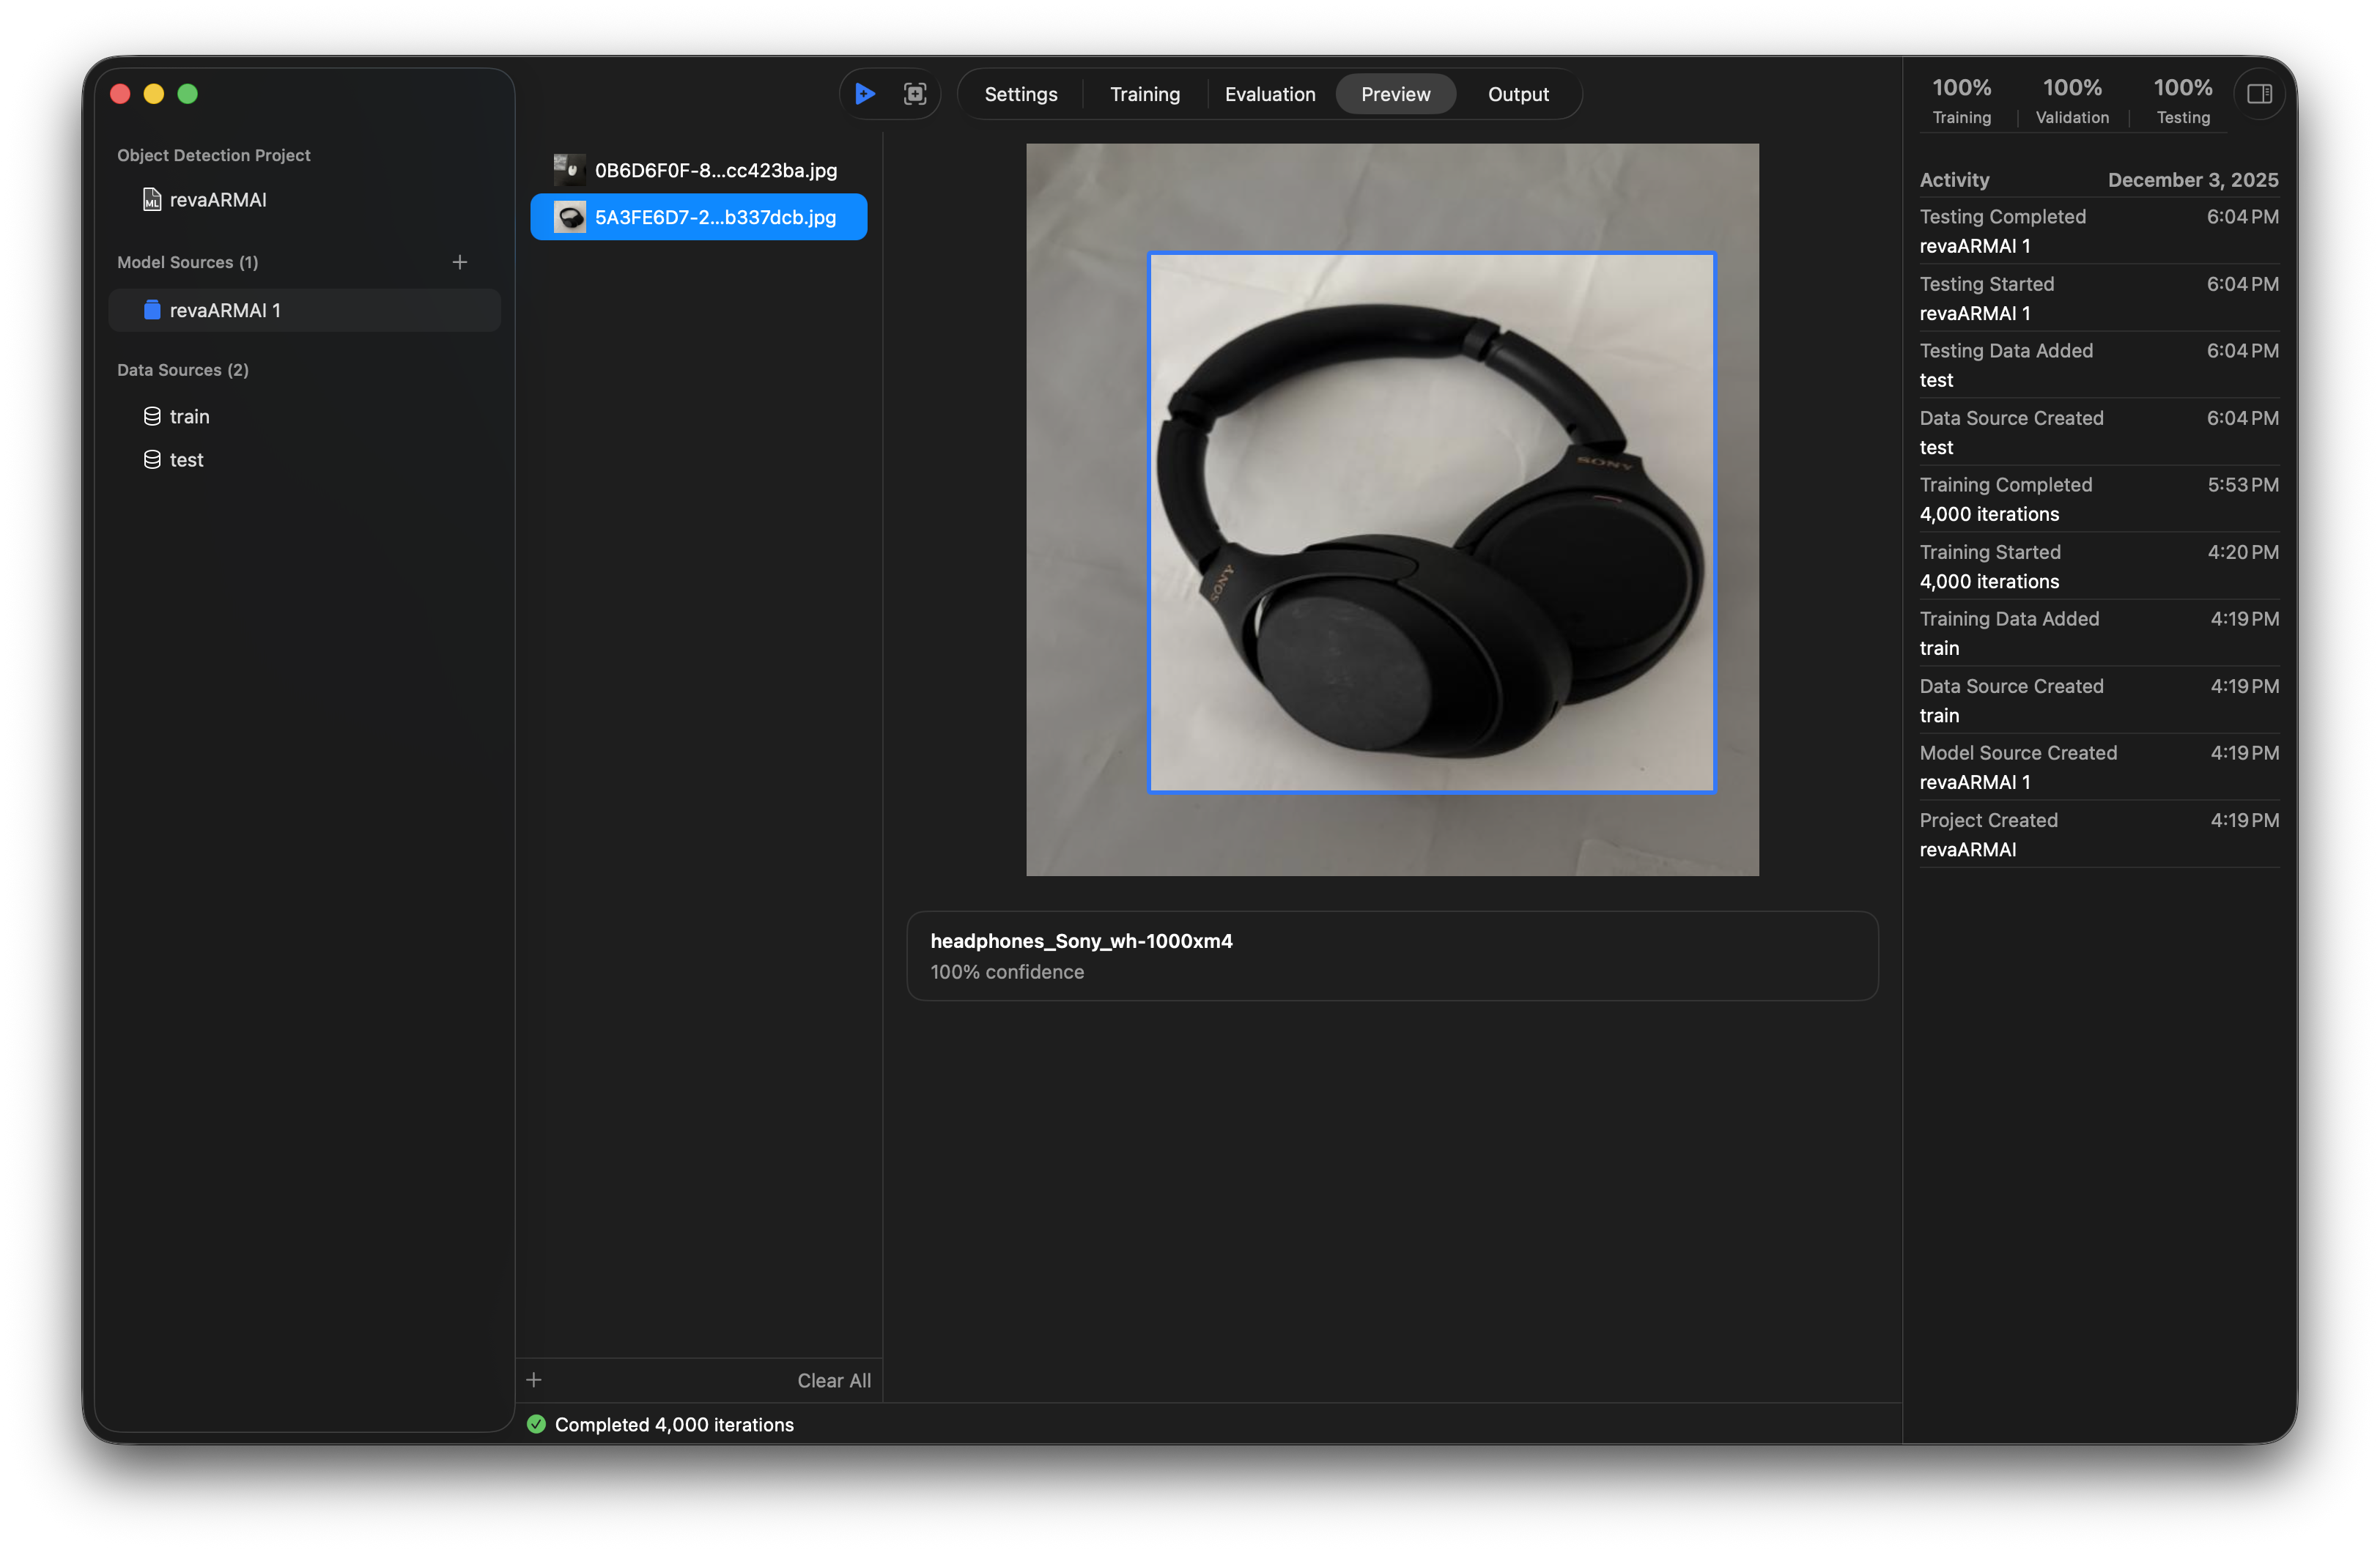Add a new model source with plus
This screenshot has height=1553, width=2380.
[x=460, y=262]
